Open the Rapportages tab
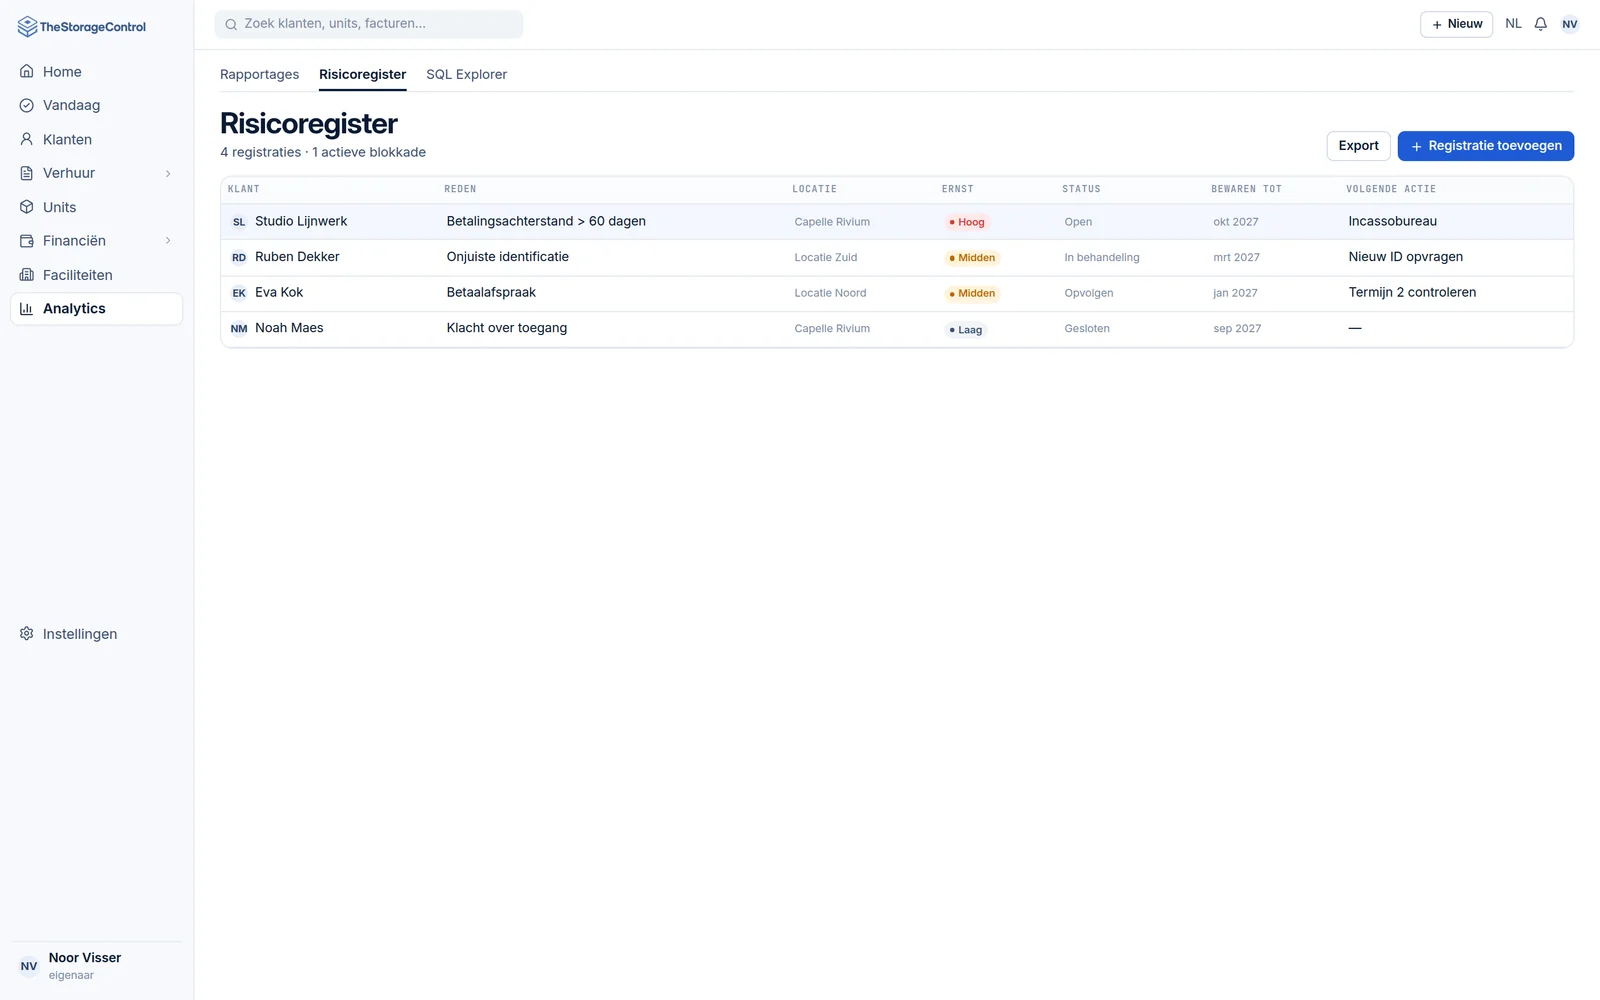 coord(259,74)
